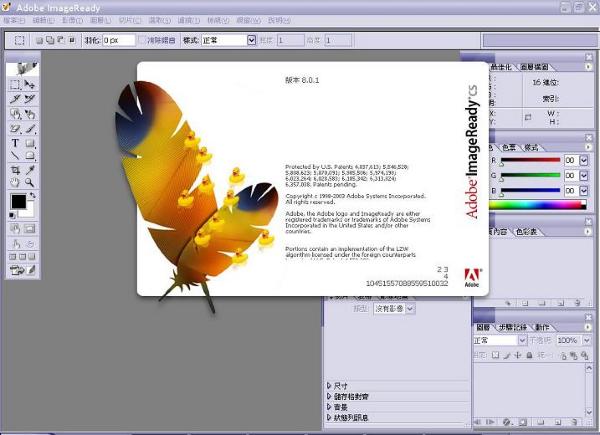Viewport: 600px width, 435px height.
Task: Open the G channel value dropdown
Action: 584,175
